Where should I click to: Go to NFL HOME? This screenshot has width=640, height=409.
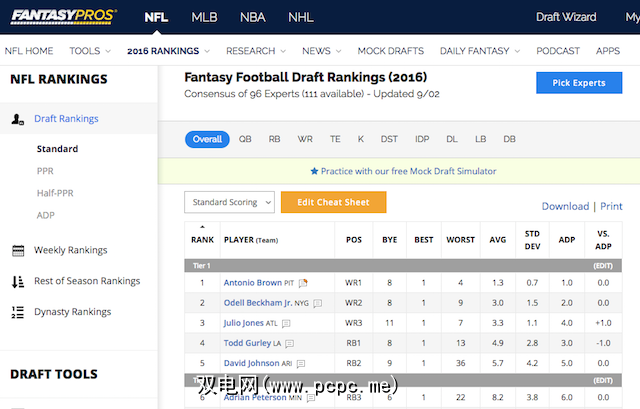click(29, 51)
